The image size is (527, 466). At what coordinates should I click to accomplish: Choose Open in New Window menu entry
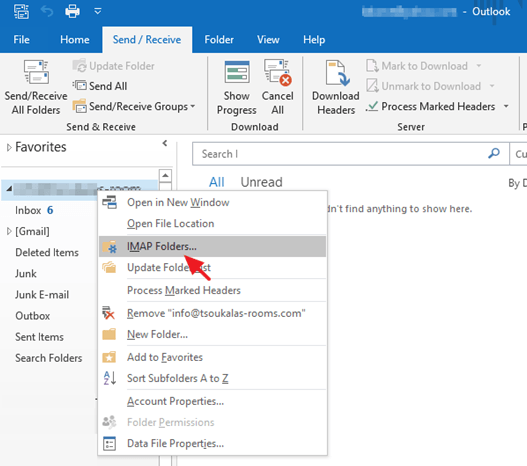(x=212, y=202)
